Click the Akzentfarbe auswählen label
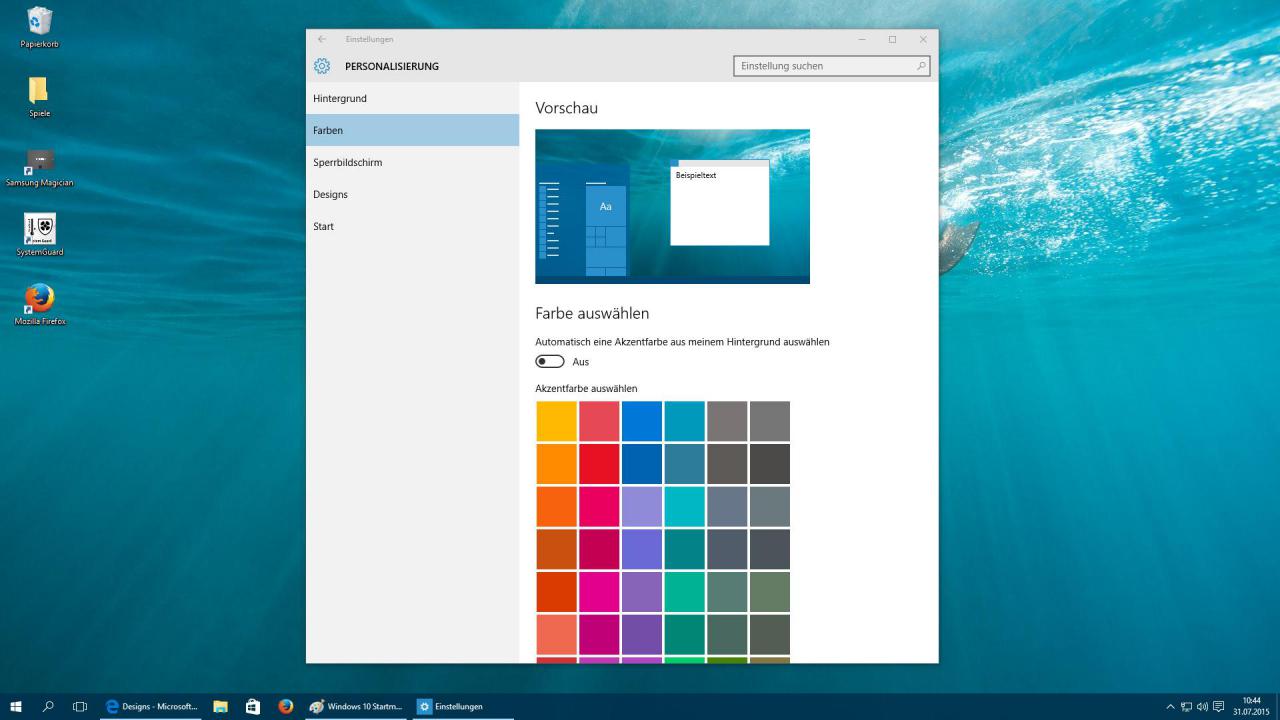Image resolution: width=1280 pixels, height=720 pixels. [586, 388]
